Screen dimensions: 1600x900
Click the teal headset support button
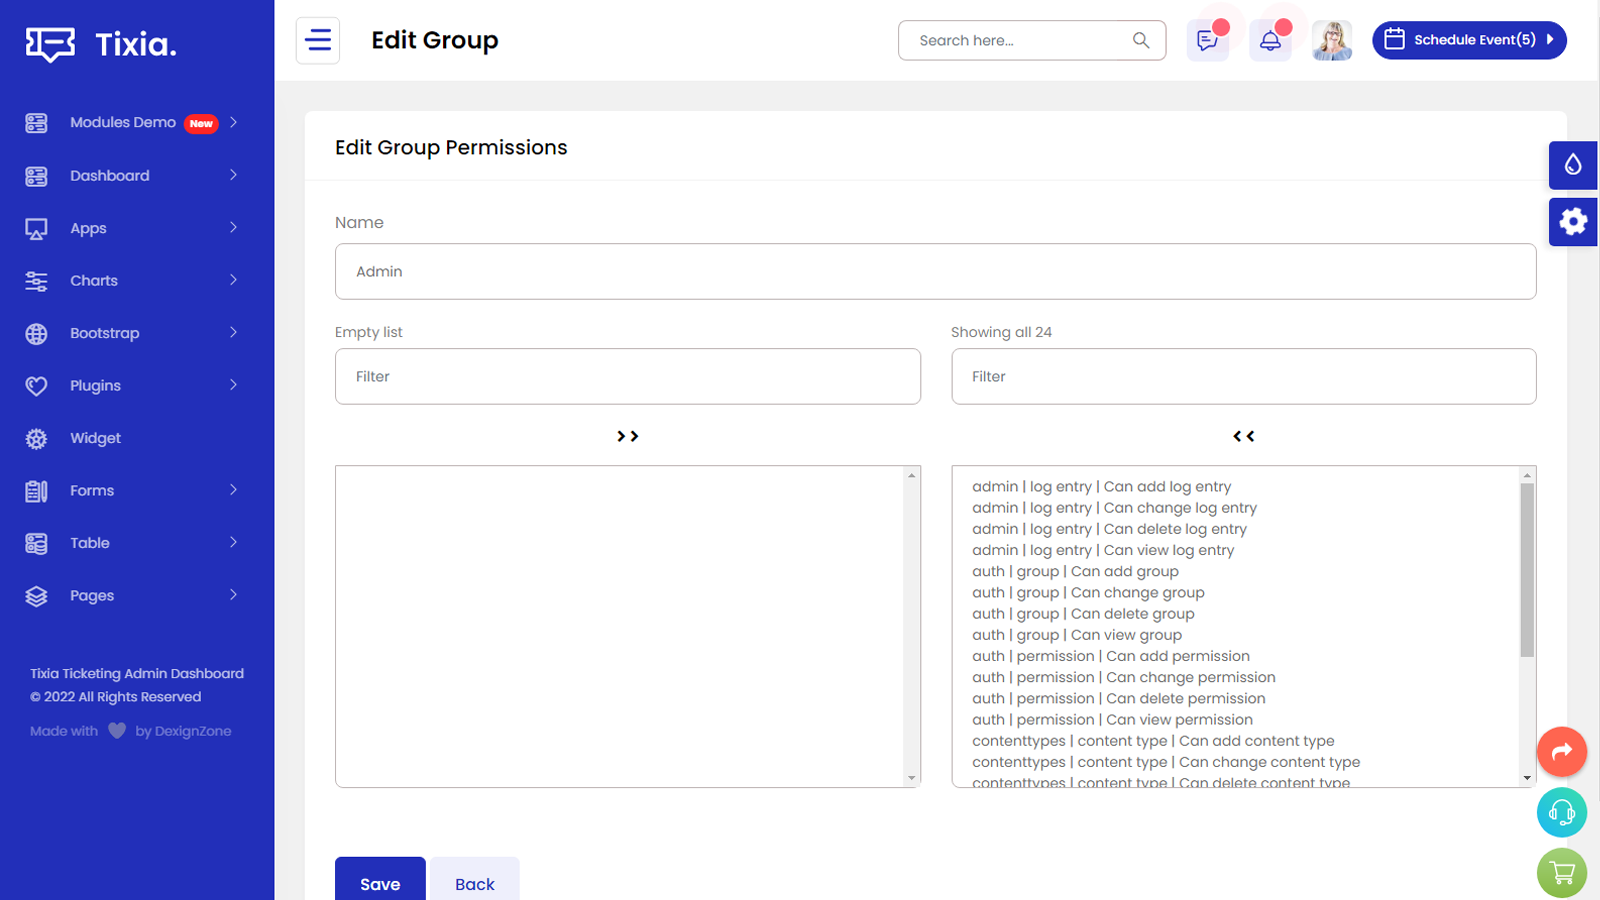(x=1562, y=813)
